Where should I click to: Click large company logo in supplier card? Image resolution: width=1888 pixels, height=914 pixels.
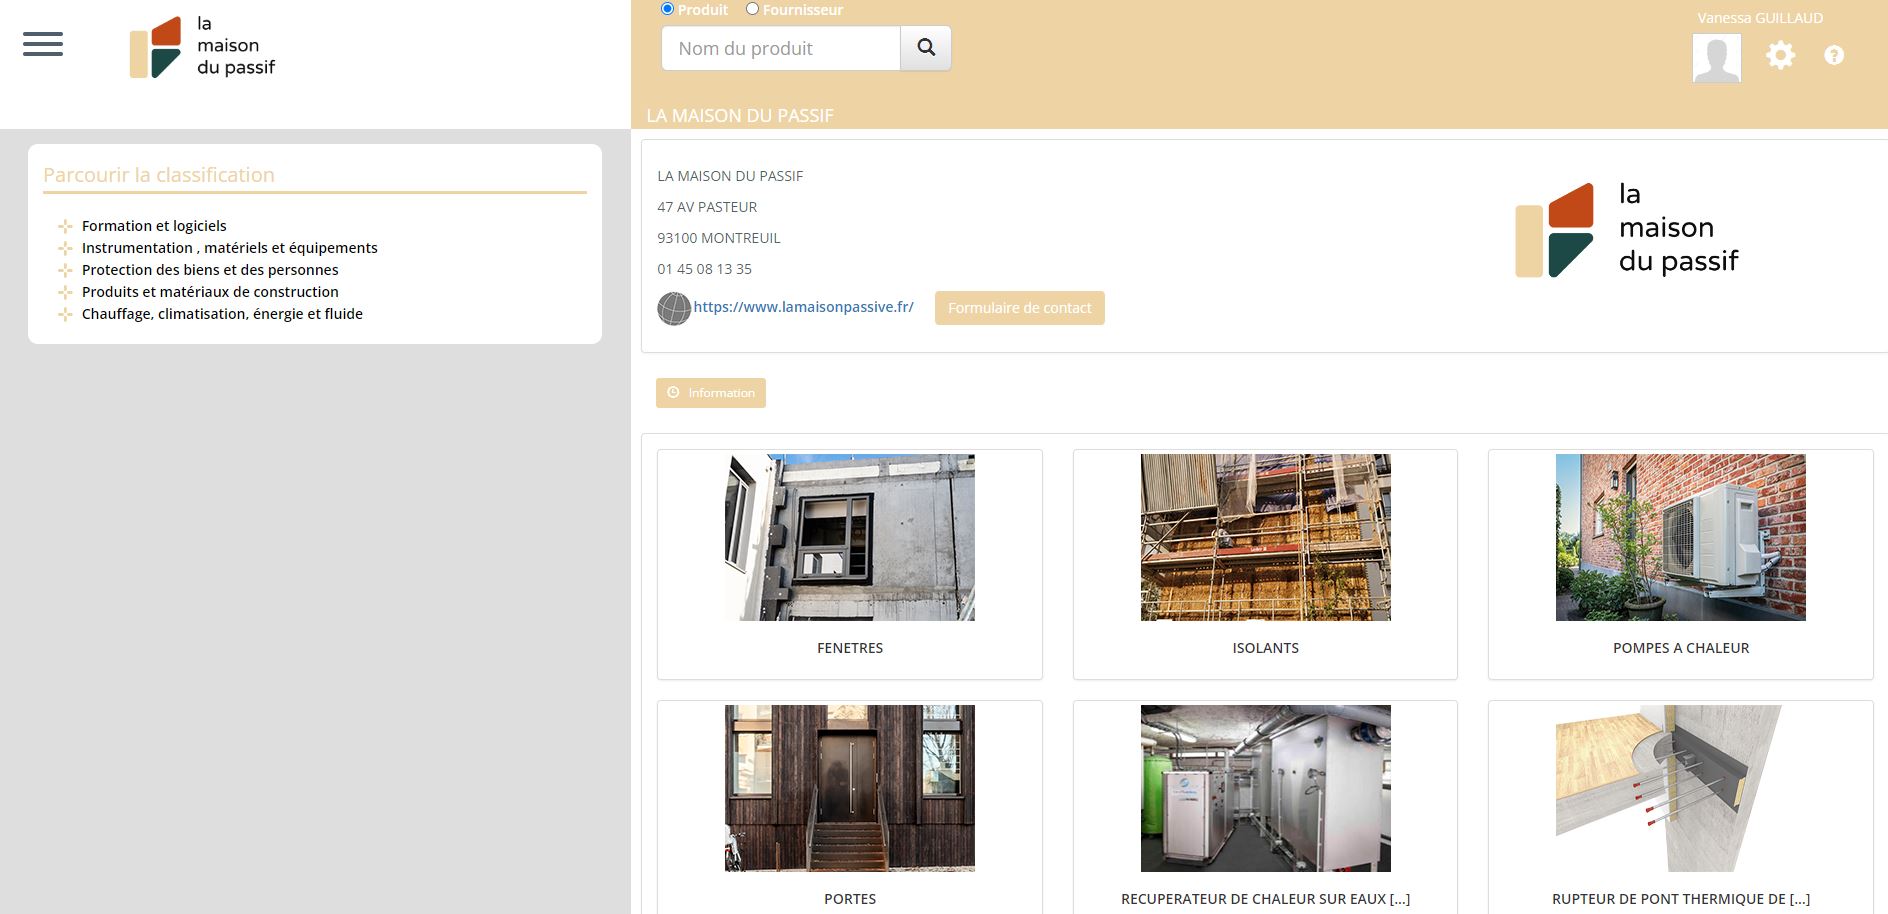(1627, 229)
